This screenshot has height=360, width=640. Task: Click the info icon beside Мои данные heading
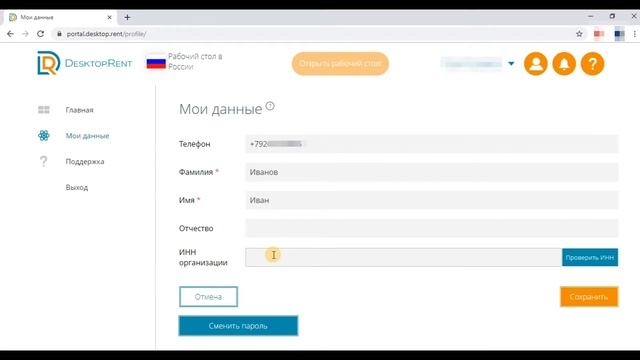pos(270,106)
